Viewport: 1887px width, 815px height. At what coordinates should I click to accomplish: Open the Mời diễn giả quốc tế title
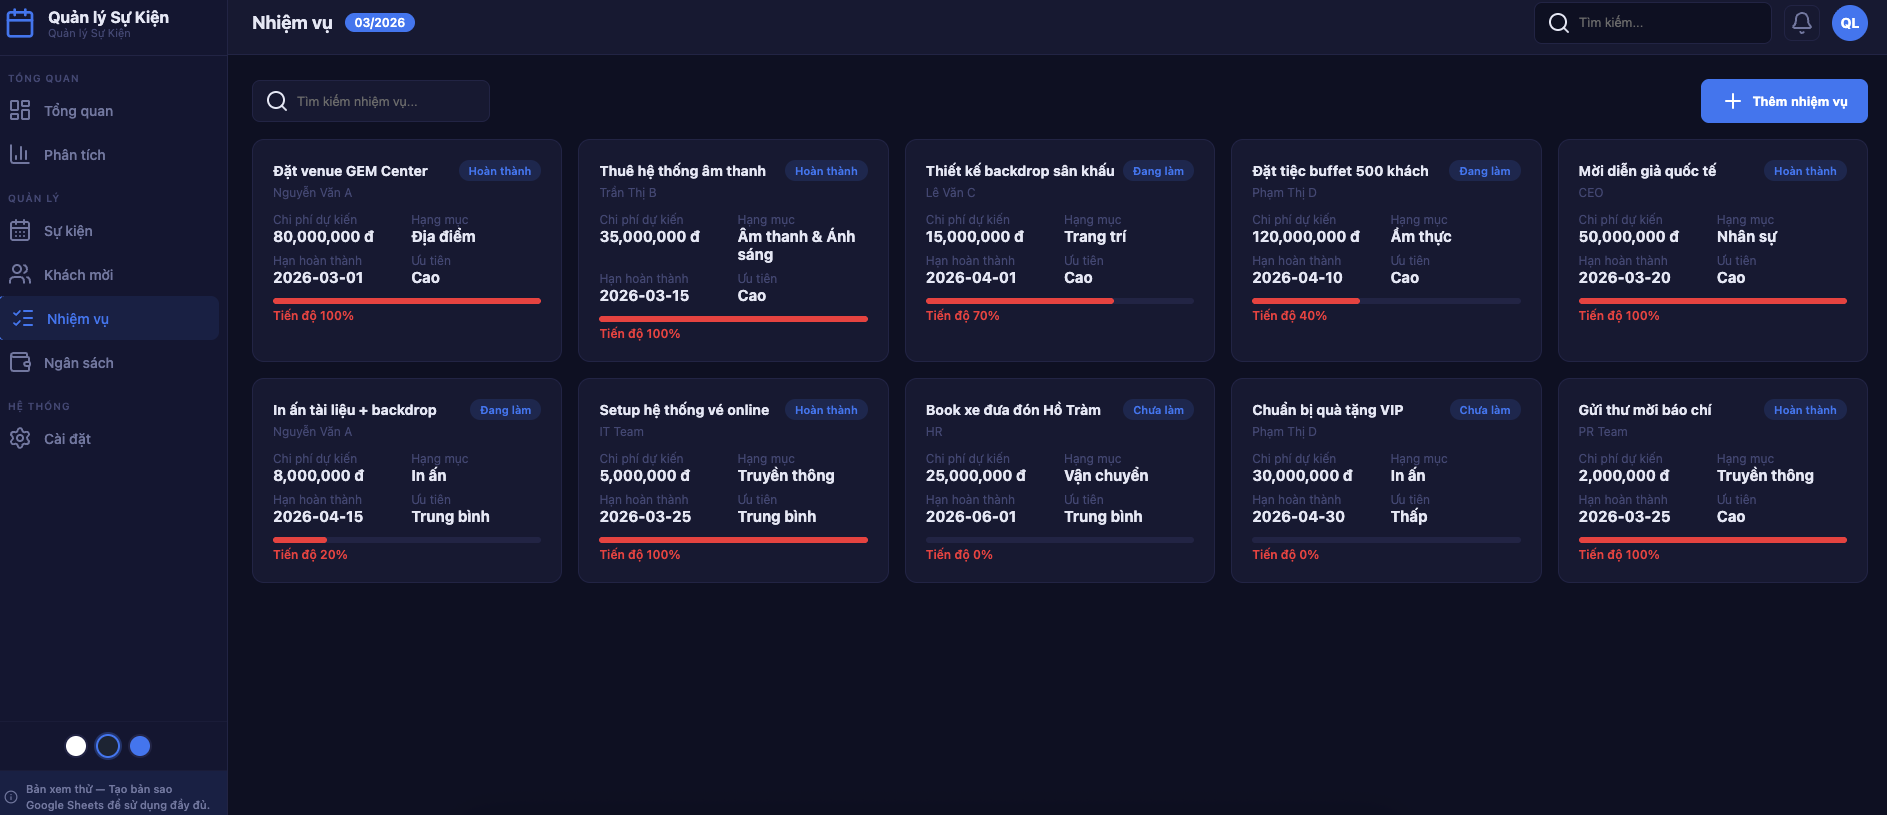pos(1647,171)
